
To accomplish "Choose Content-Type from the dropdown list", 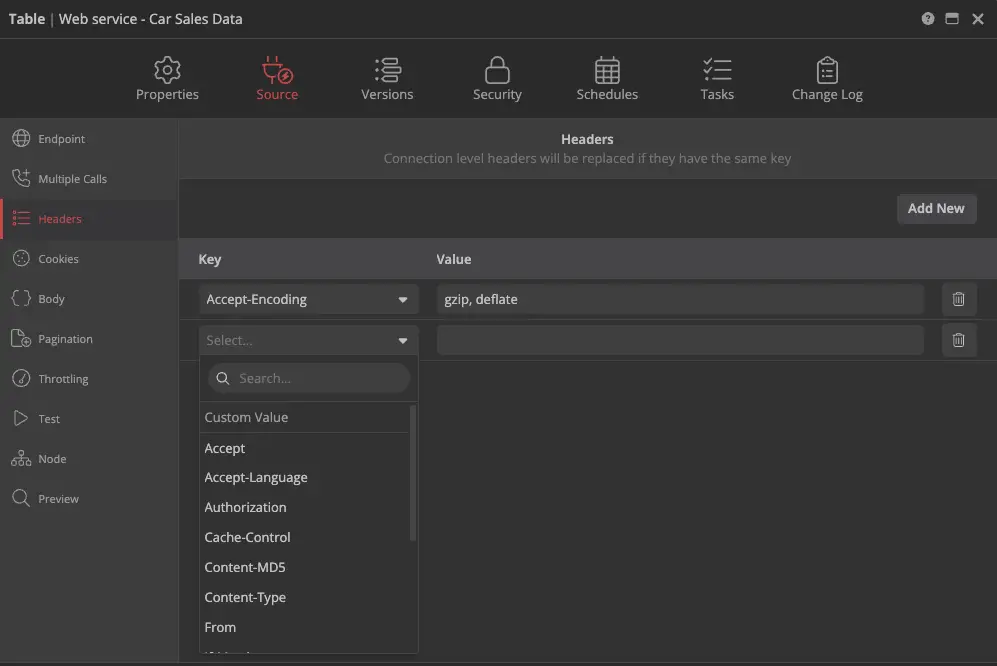I will pos(245,597).
